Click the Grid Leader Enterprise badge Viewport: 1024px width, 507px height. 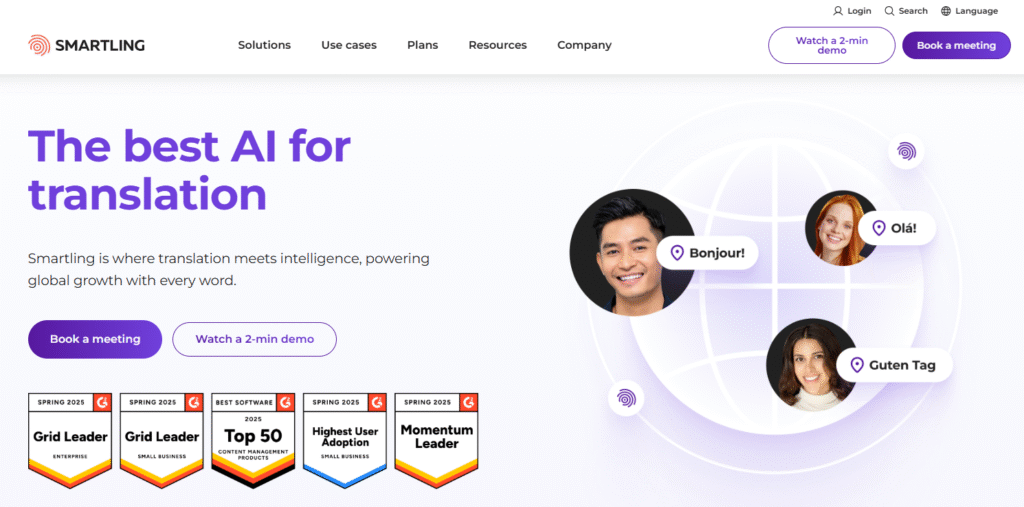pyautogui.click(x=70, y=440)
